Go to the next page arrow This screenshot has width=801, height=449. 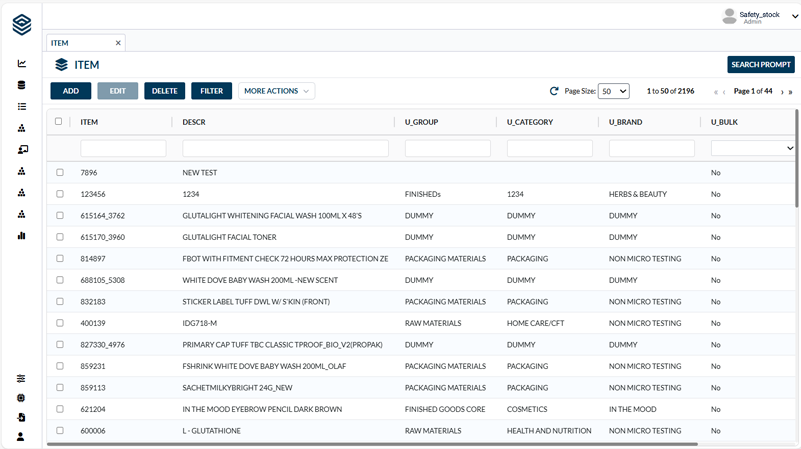781,92
